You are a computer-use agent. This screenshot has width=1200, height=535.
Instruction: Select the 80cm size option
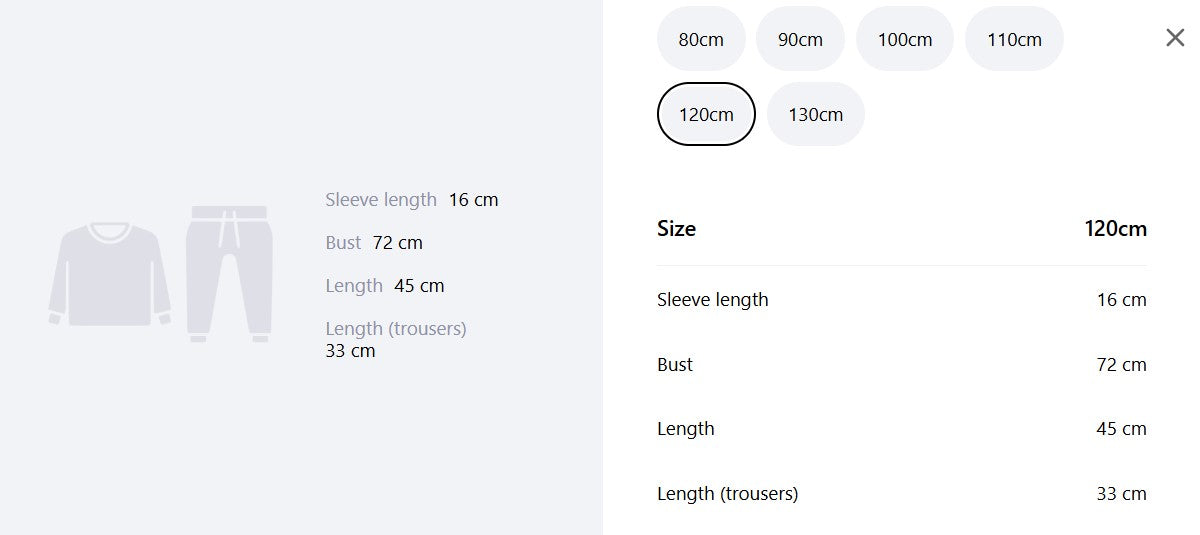pyautogui.click(x=701, y=39)
